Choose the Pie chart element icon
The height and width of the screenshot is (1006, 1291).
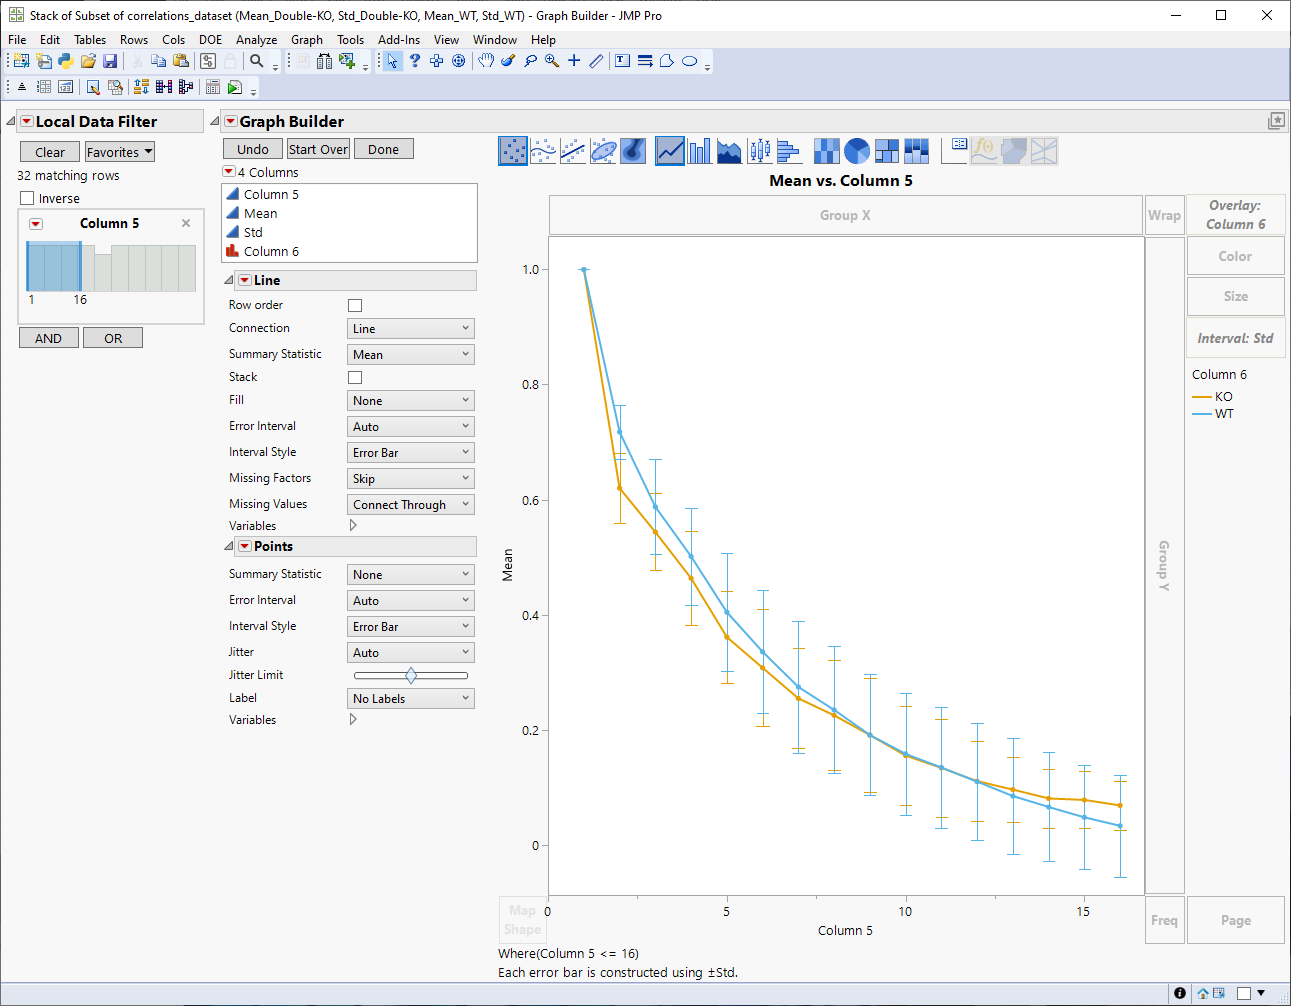(x=857, y=151)
